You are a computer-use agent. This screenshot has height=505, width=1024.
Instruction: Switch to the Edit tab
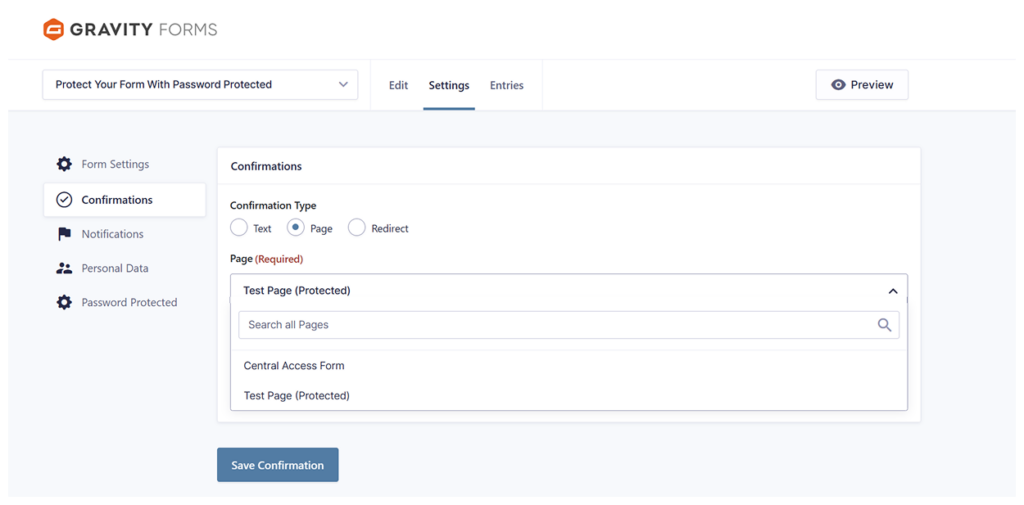point(398,85)
